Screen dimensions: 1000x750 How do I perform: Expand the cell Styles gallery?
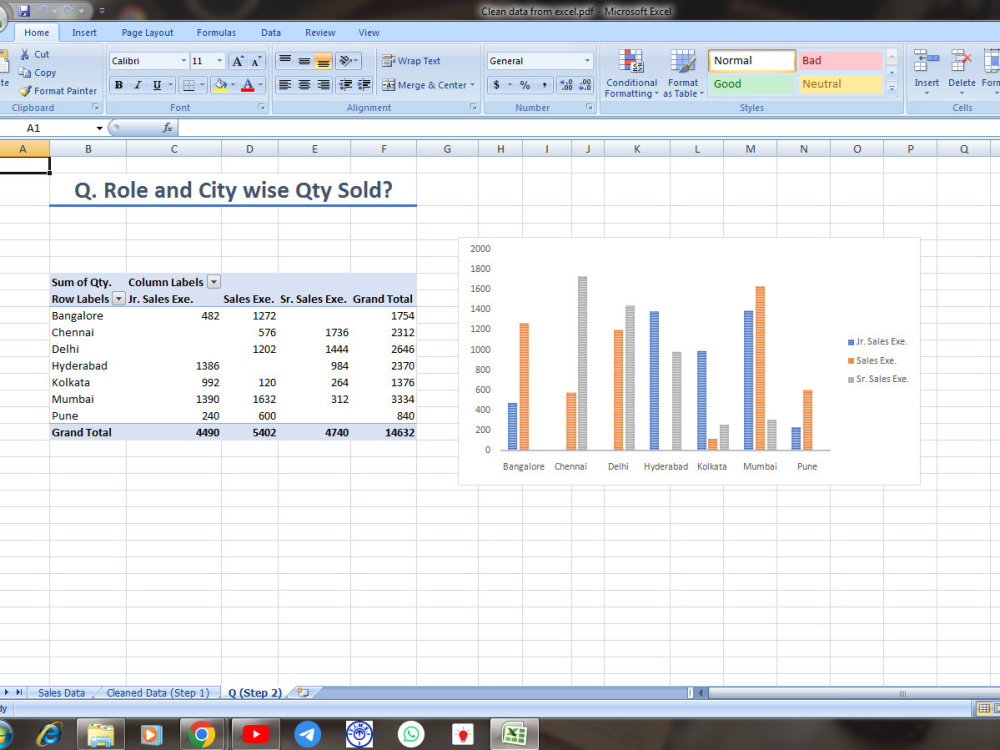892,88
